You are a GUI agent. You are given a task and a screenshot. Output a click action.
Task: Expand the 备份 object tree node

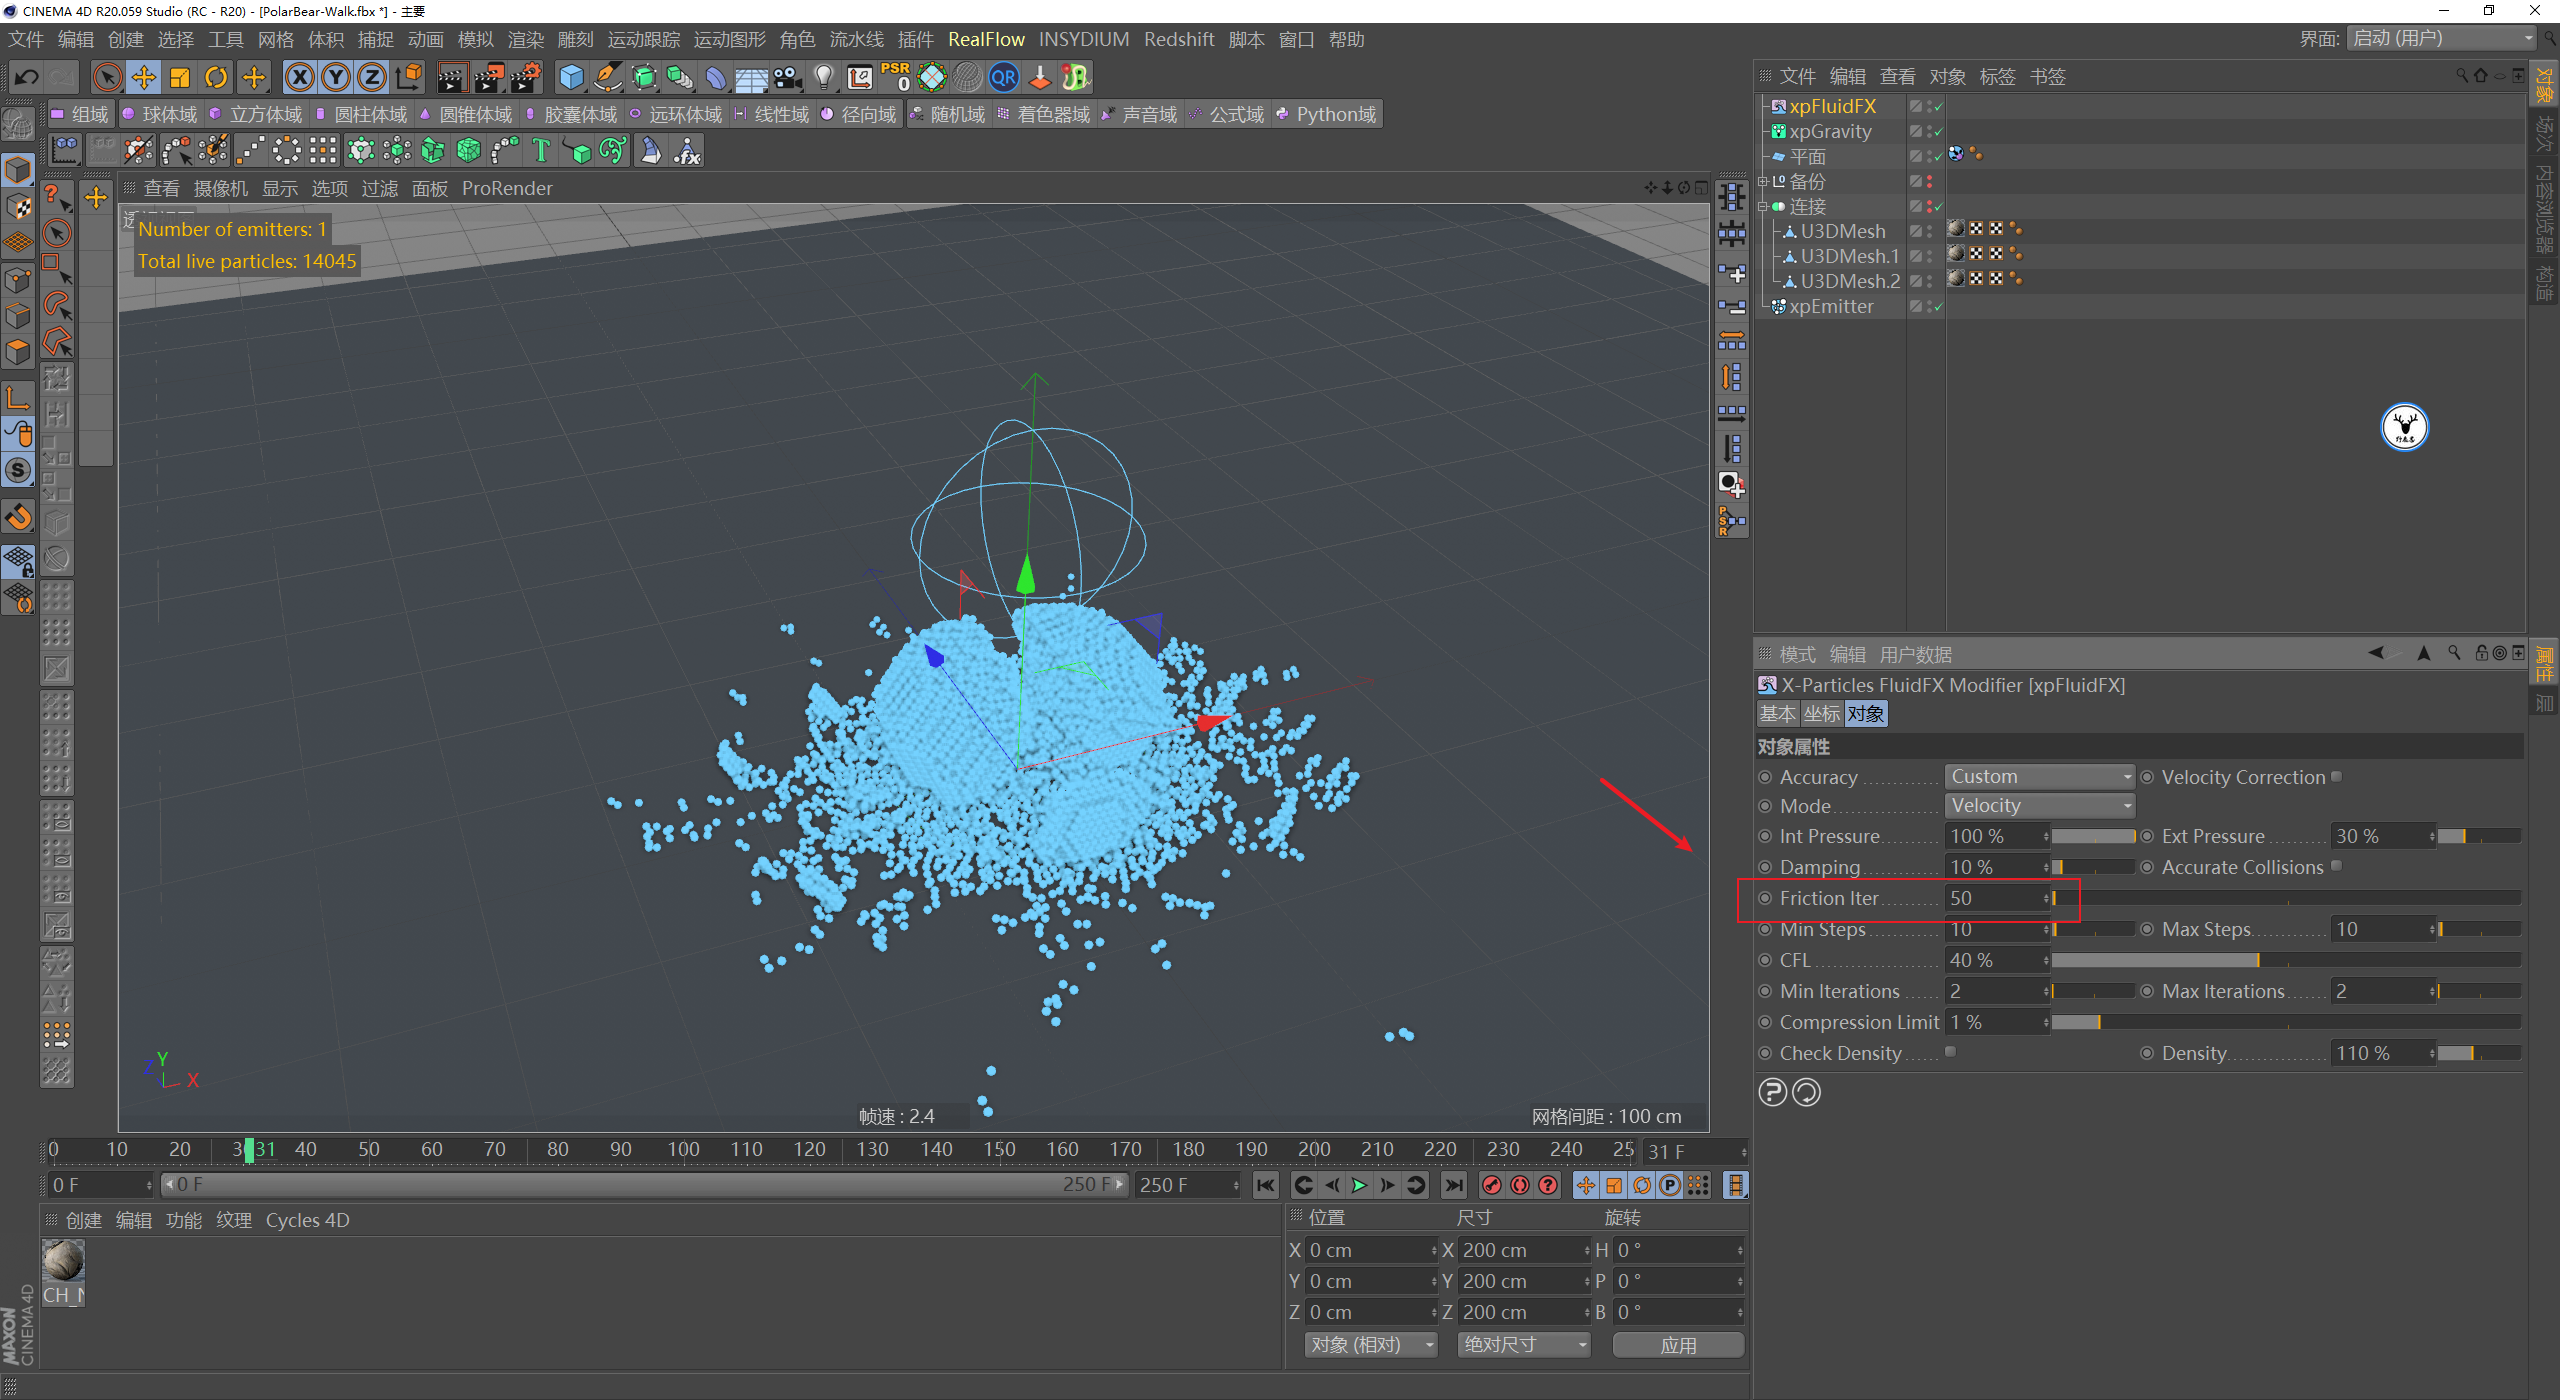point(1764,182)
